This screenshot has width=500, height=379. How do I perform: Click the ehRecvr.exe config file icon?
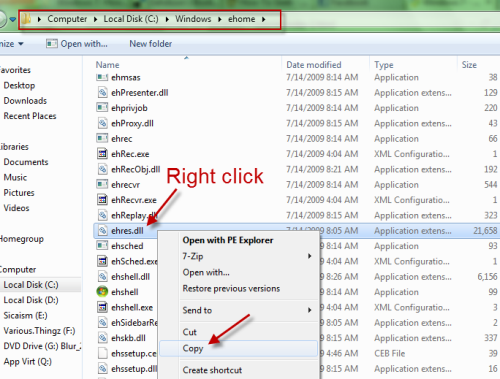102,200
